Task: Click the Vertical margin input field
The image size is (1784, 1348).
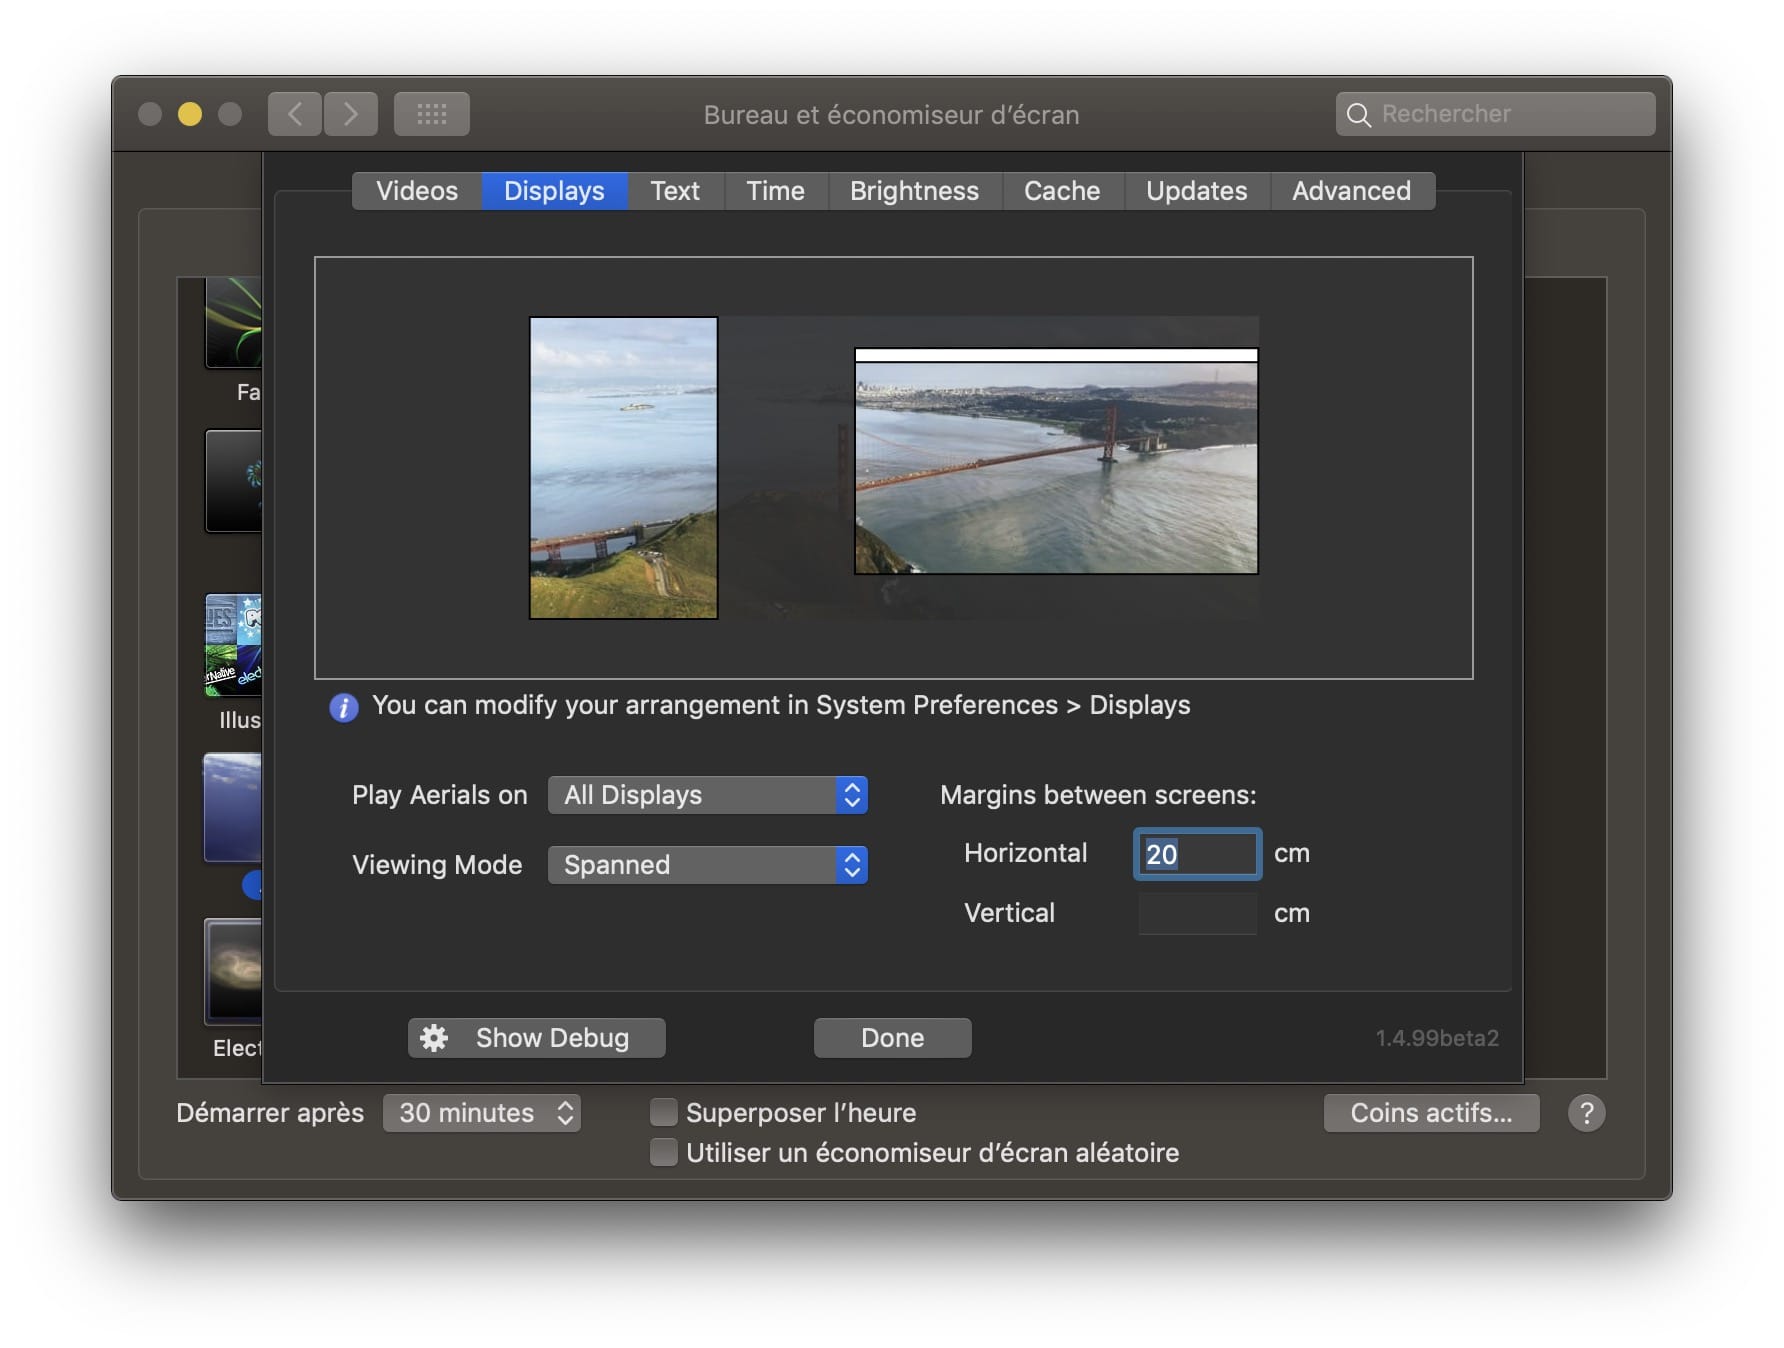Action: coord(1197,914)
